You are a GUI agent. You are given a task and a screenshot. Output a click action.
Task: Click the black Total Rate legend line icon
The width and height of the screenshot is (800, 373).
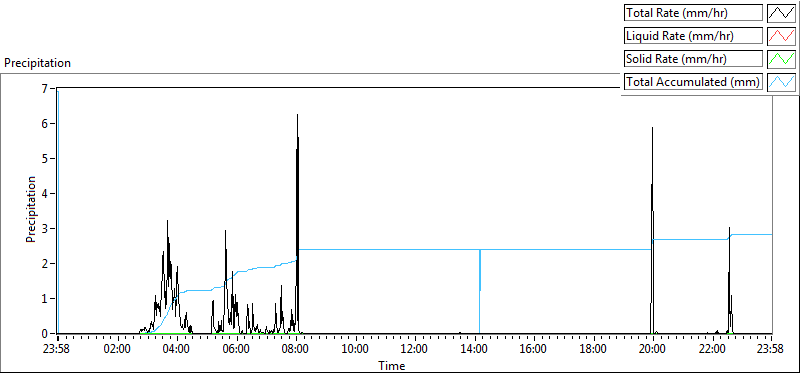(781, 13)
